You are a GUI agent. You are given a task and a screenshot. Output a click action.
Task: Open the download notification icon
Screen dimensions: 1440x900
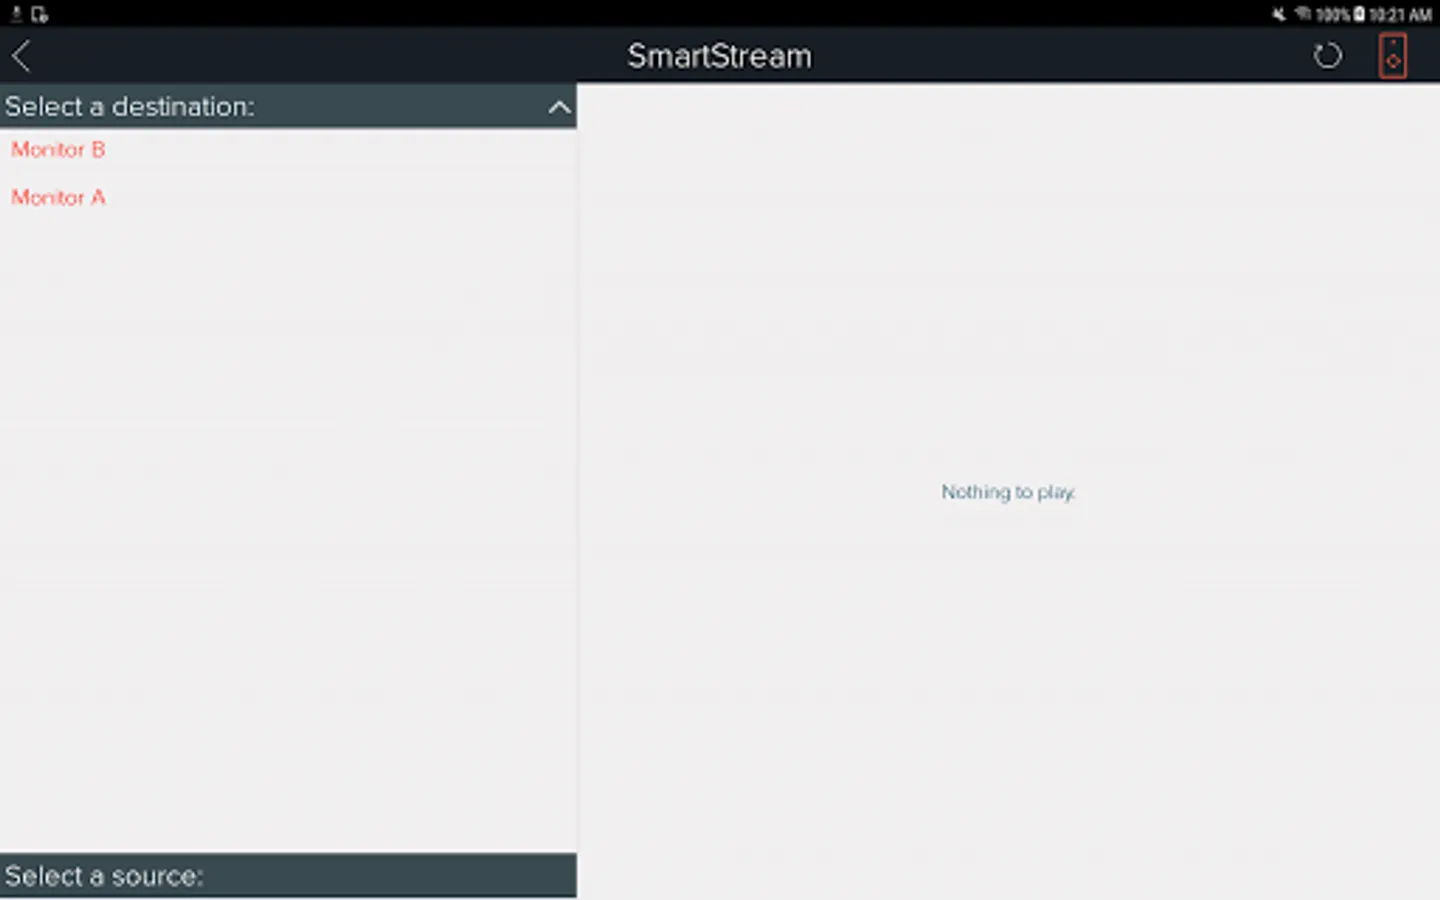tap(16, 14)
